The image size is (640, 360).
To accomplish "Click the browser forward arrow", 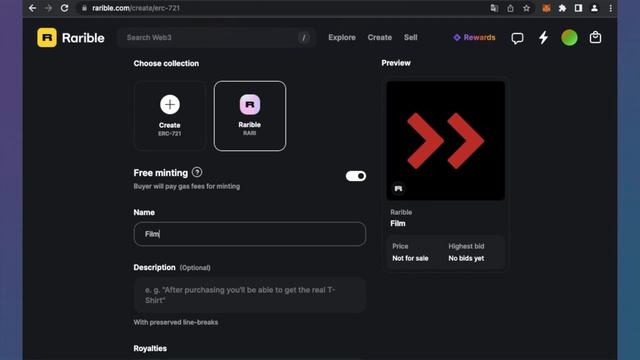I will [48, 8].
